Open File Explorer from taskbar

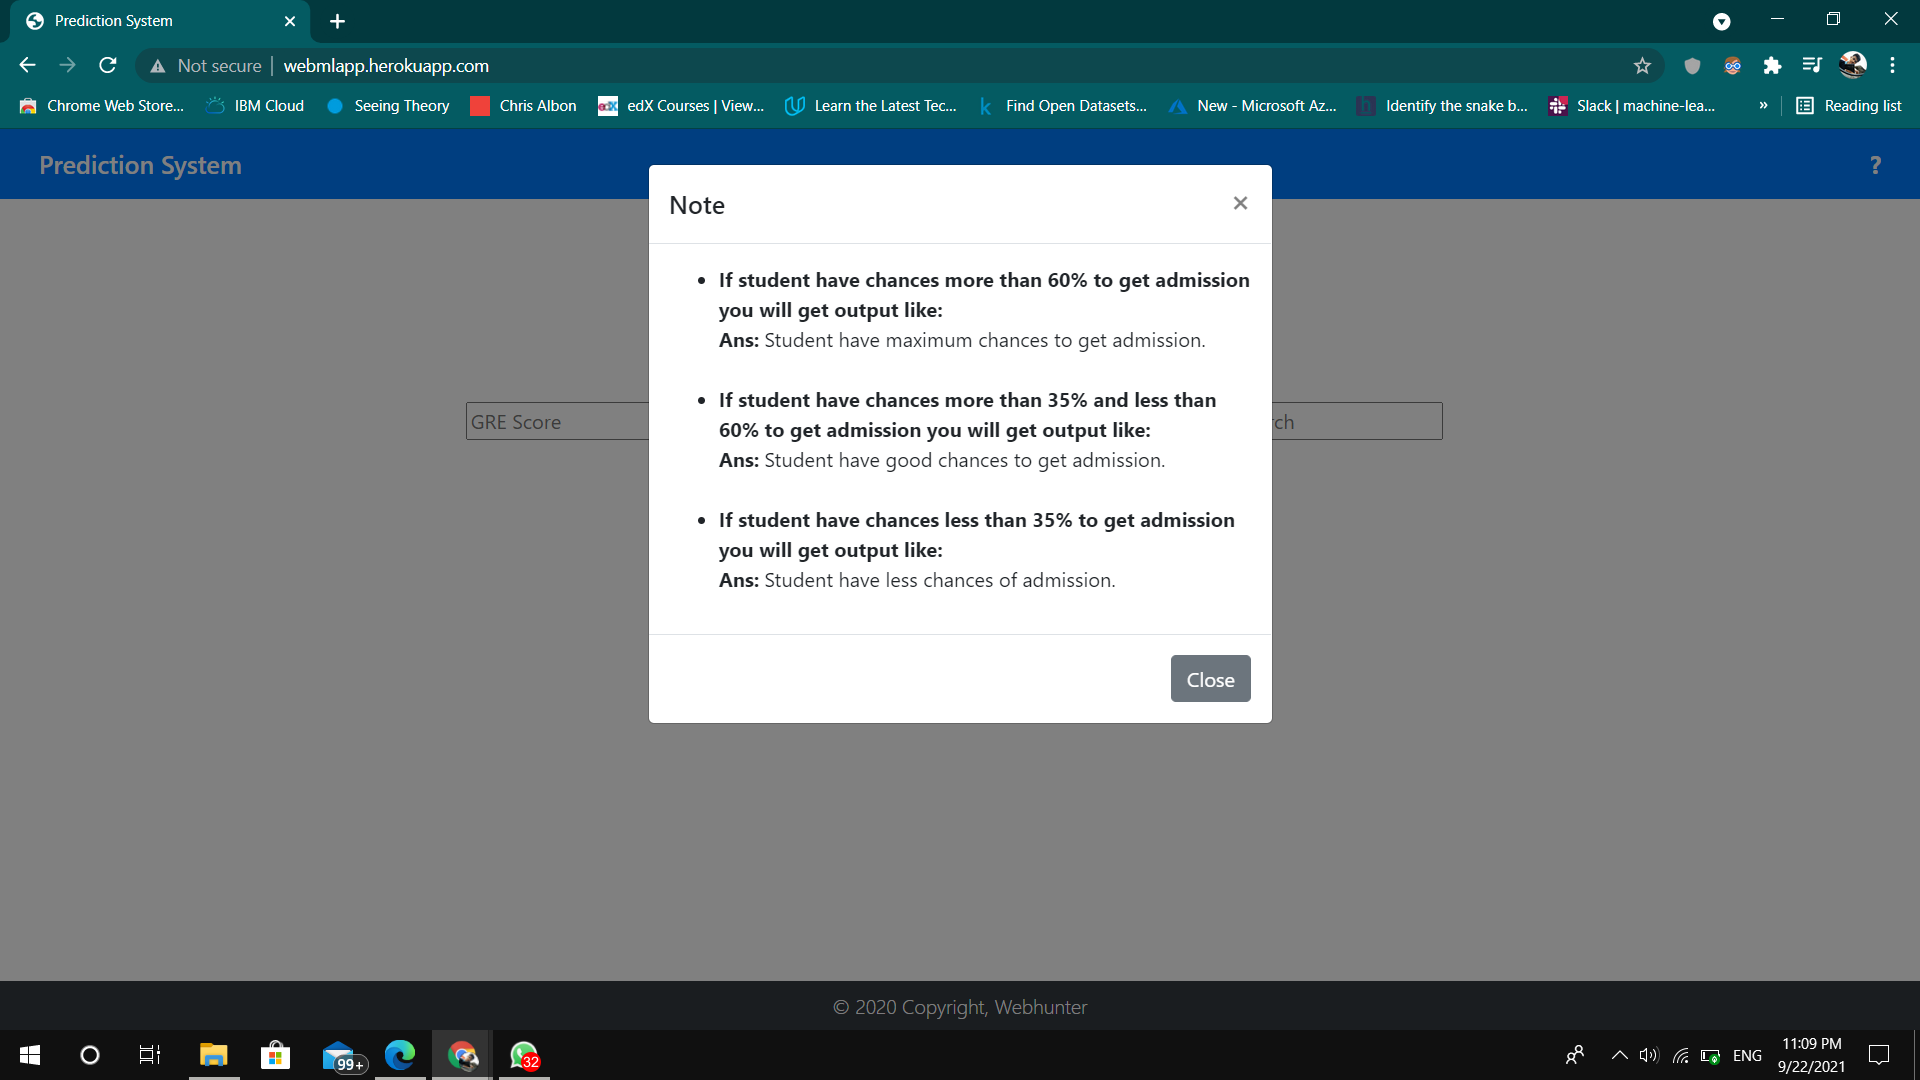[214, 1055]
